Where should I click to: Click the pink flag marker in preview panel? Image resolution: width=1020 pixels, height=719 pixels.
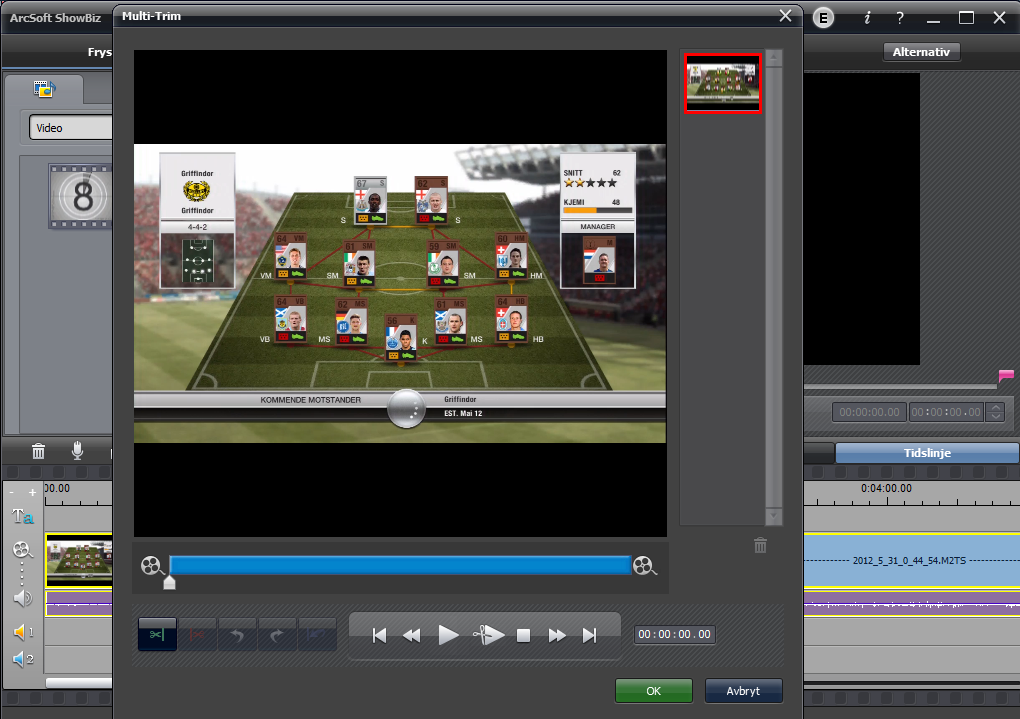tap(1006, 375)
